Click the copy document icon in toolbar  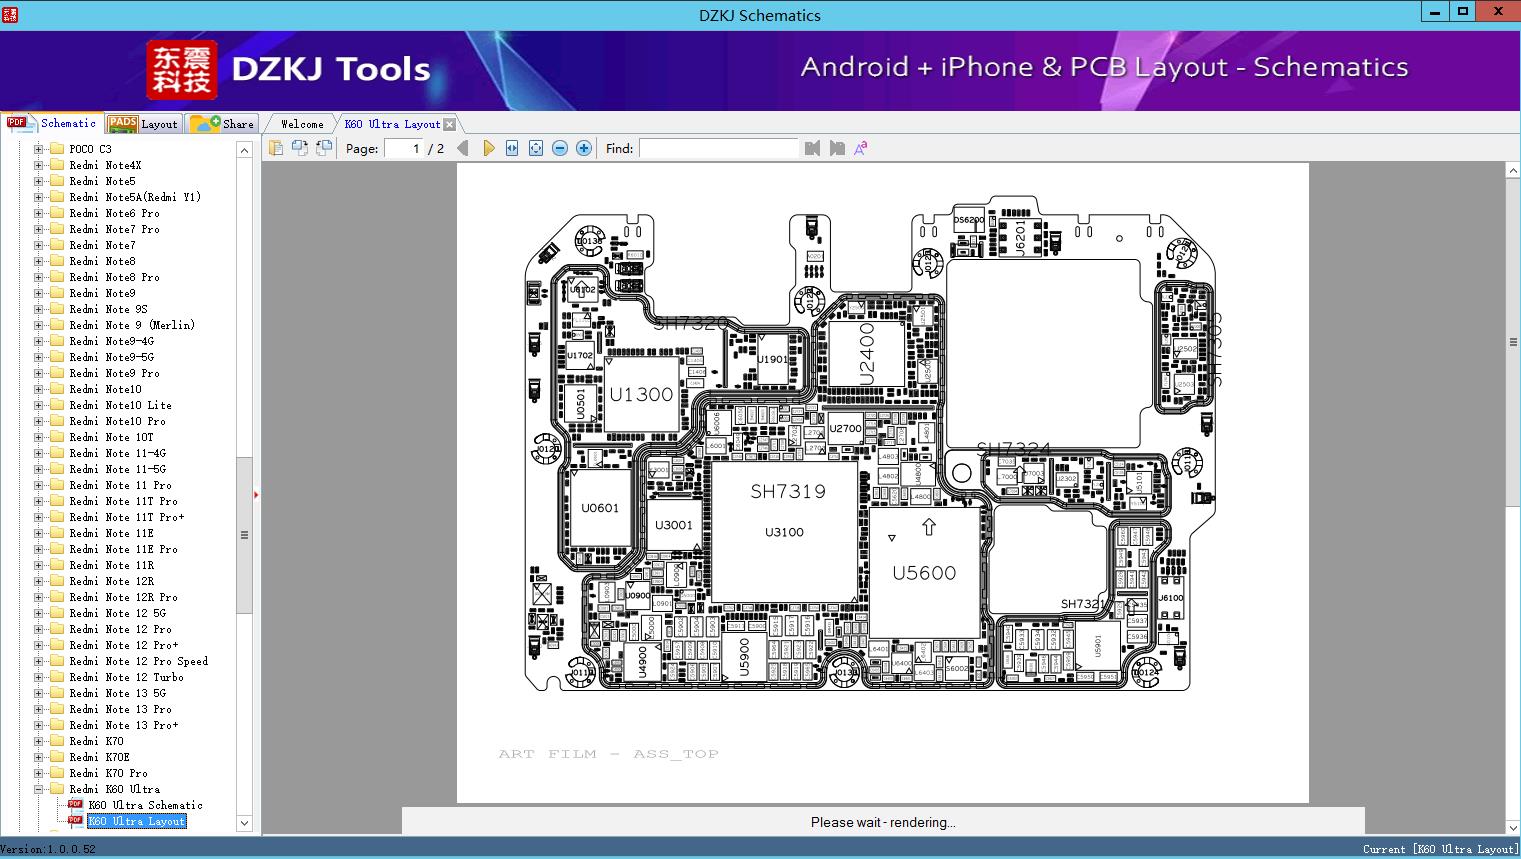276,148
